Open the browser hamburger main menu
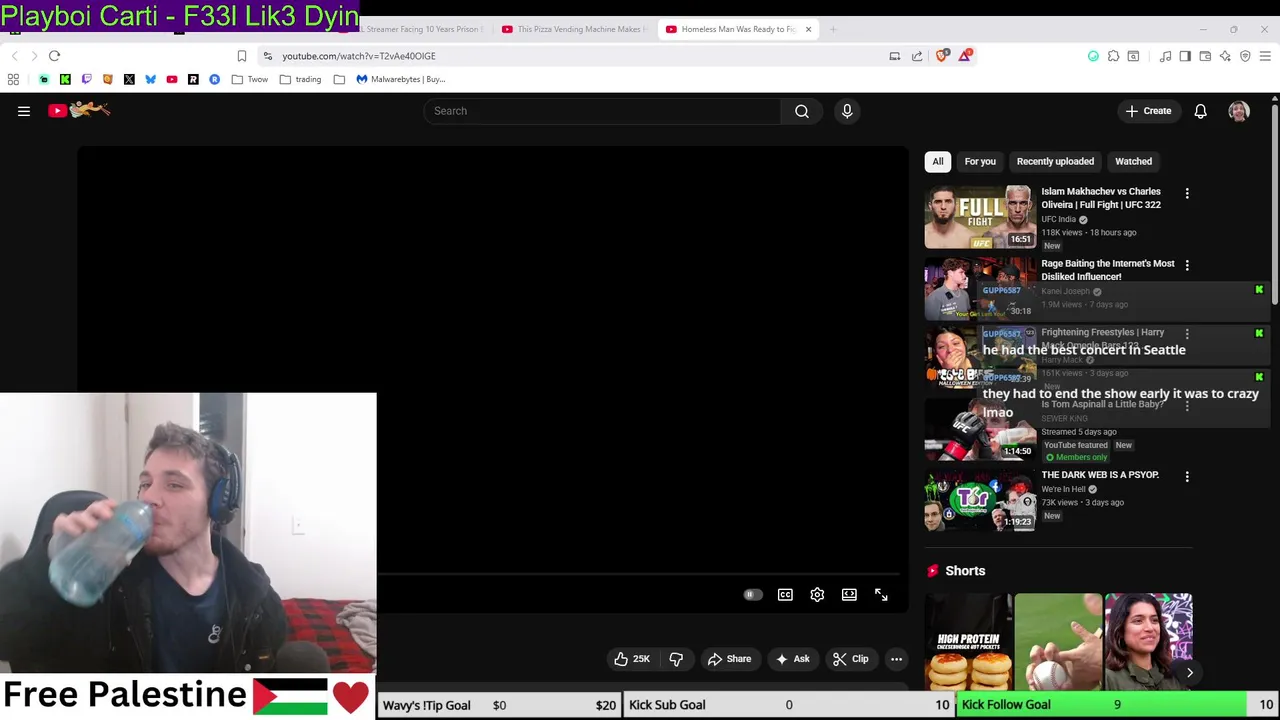Screen dimensions: 1280x720 click(1265, 56)
